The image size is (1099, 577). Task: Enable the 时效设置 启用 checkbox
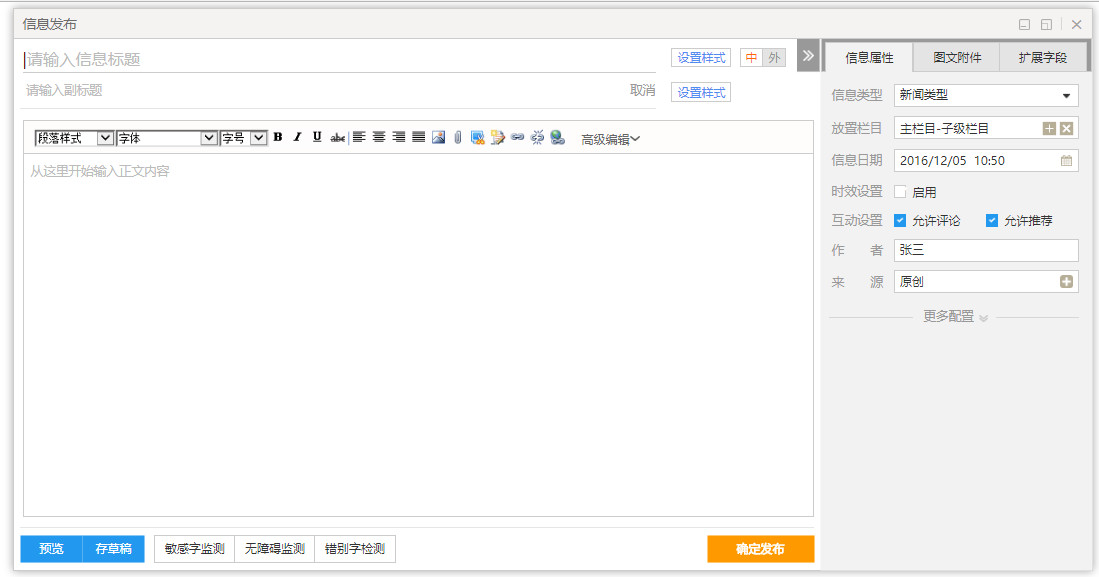(900, 192)
